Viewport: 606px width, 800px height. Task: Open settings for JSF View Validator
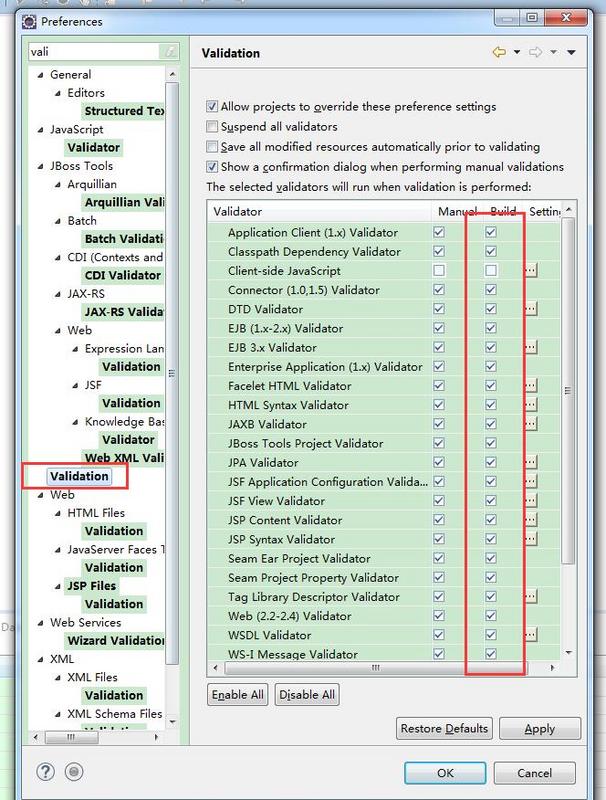pos(531,501)
